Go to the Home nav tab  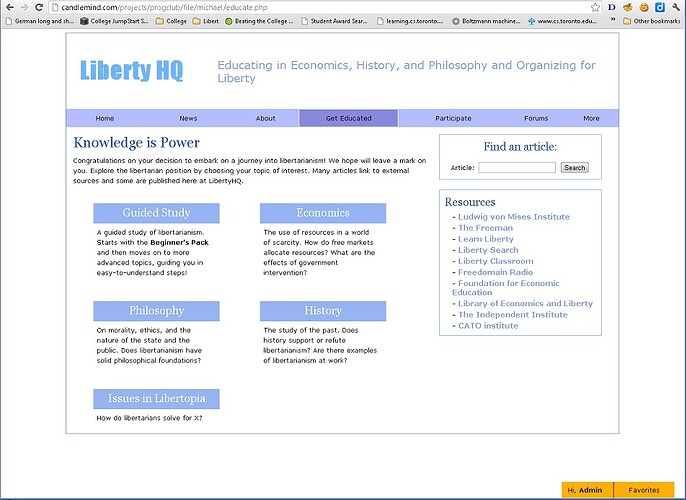coord(105,119)
